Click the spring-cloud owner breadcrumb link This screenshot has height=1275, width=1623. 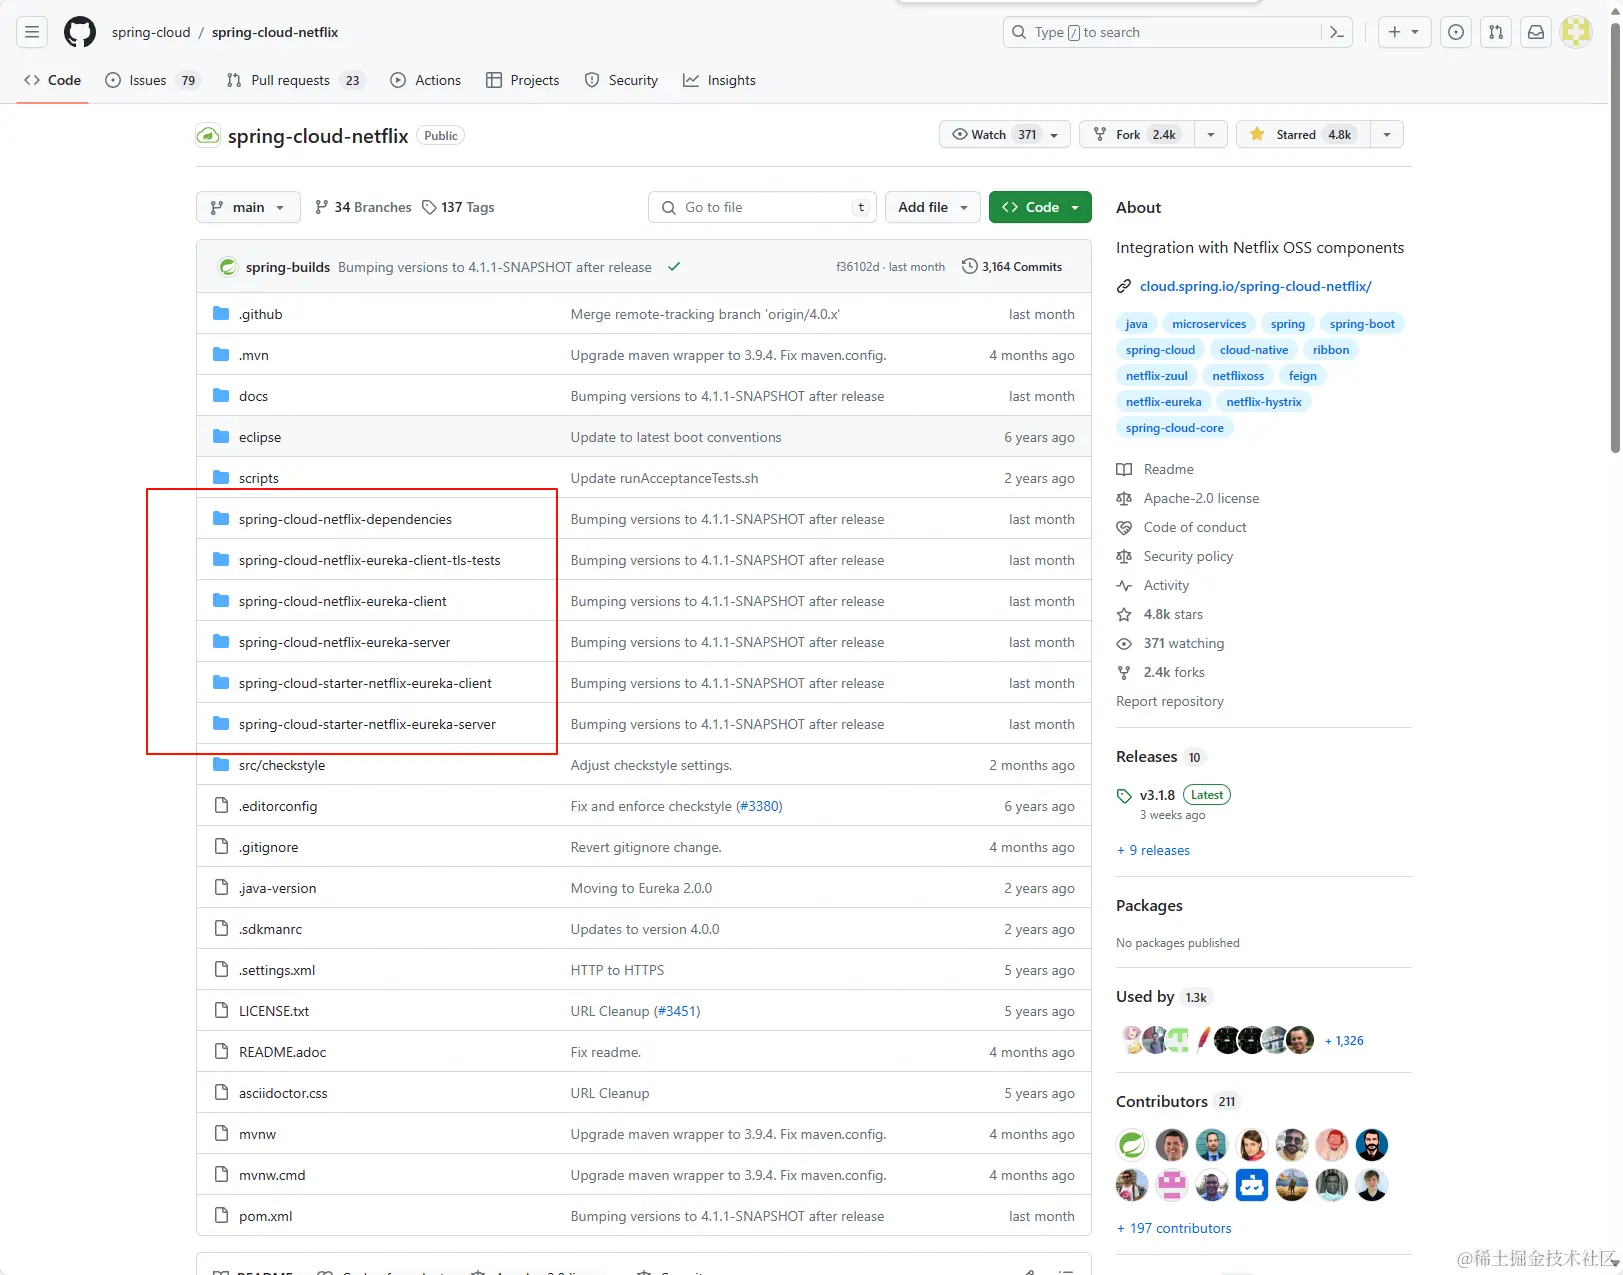(151, 32)
